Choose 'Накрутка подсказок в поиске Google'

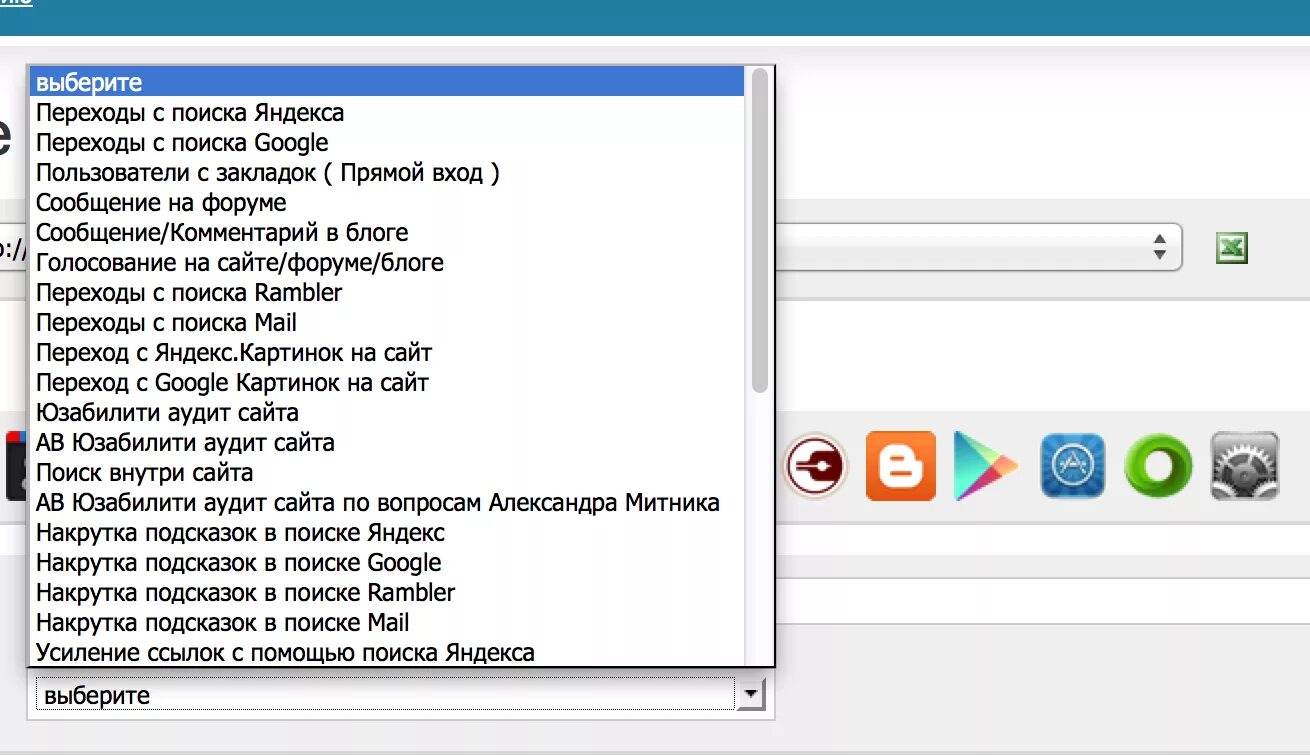click(387, 562)
